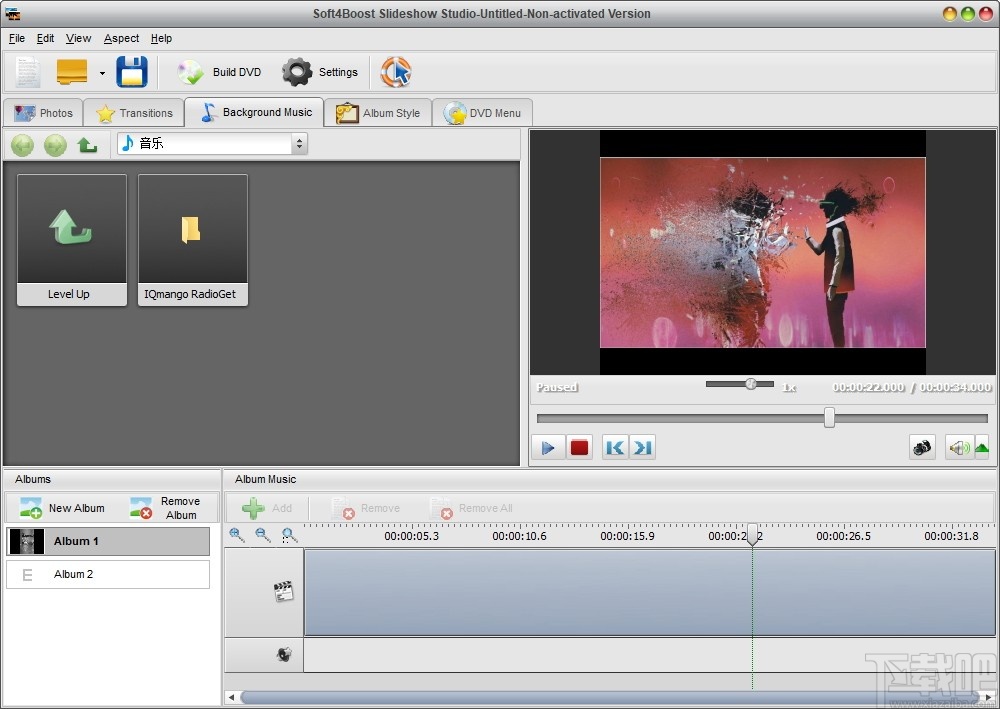Zoom in on the timeline

(x=236, y=535)
